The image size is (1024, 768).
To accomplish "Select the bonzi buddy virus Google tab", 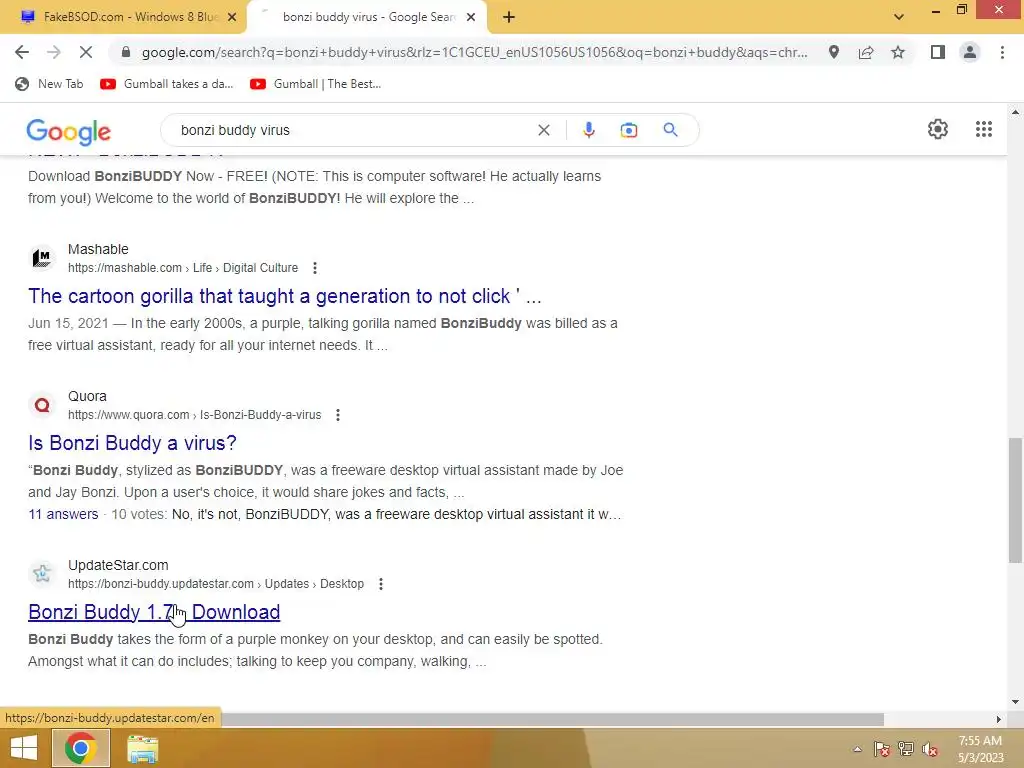I will tap(367, 17).
